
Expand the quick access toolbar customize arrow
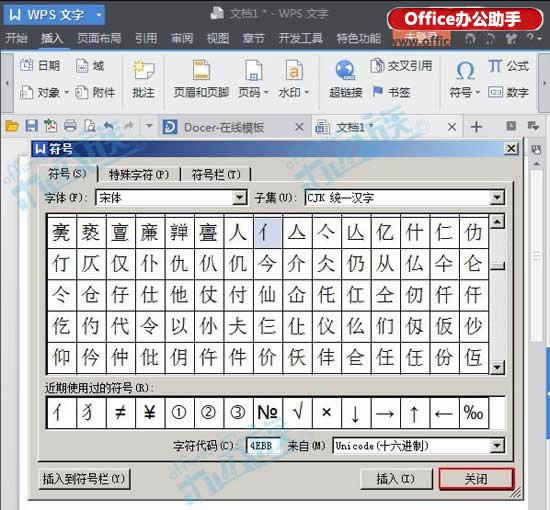[149, 126]
